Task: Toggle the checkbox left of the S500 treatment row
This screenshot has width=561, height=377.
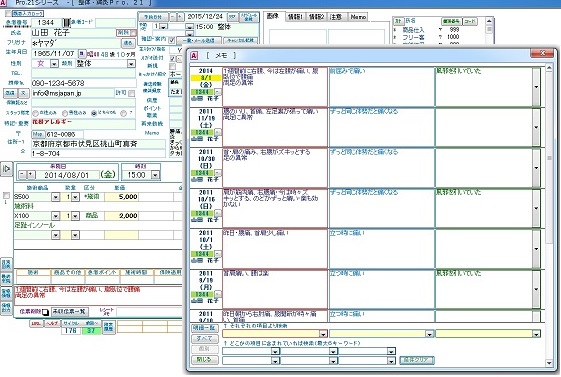Action: [6, 195]
